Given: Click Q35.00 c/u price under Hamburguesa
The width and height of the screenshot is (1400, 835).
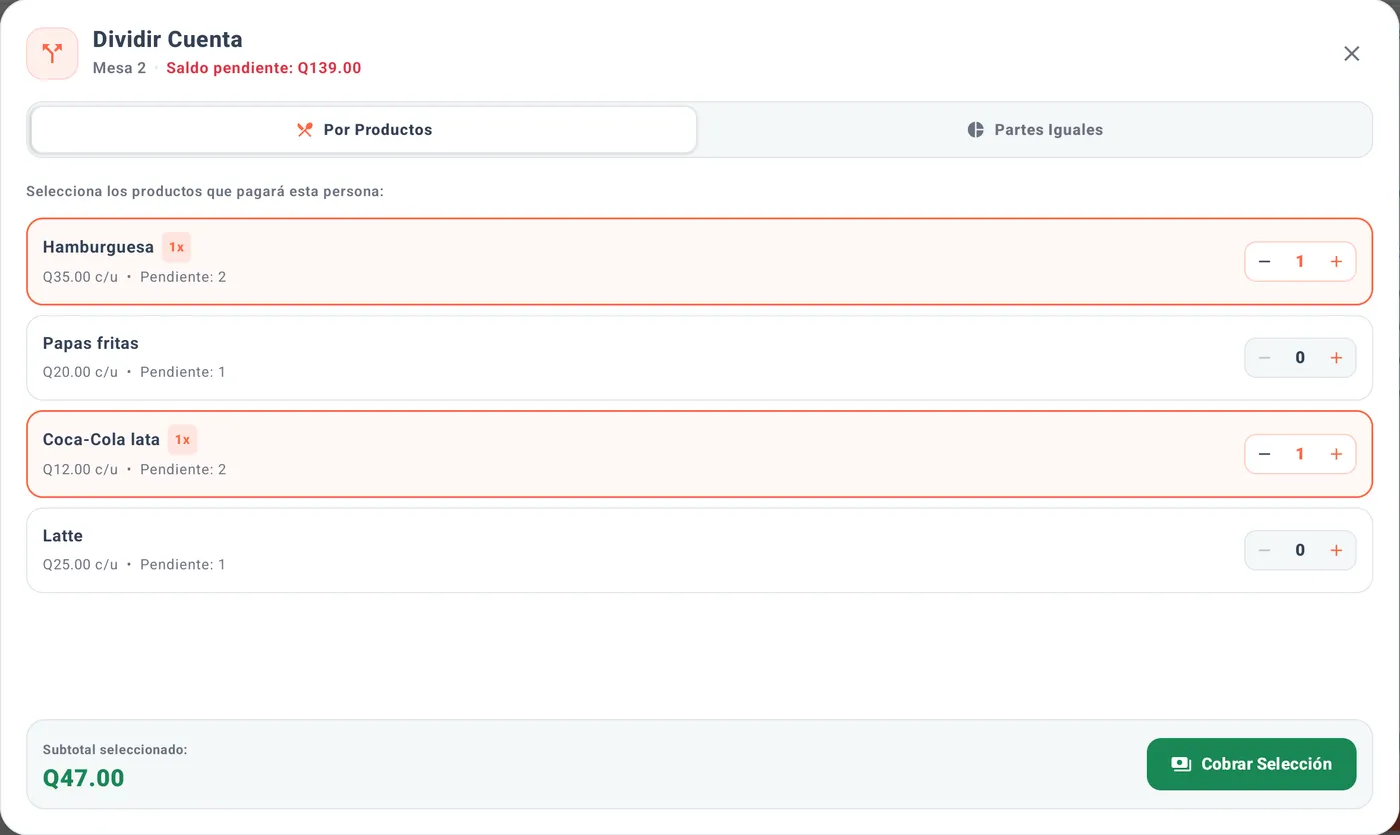Looking at the screenshot, I should point(80,277).
